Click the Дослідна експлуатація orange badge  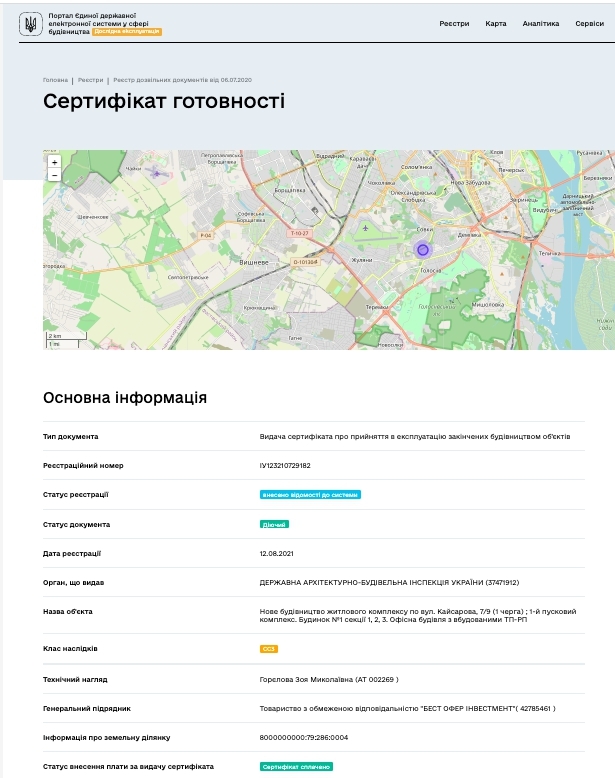tap(127, 31)
